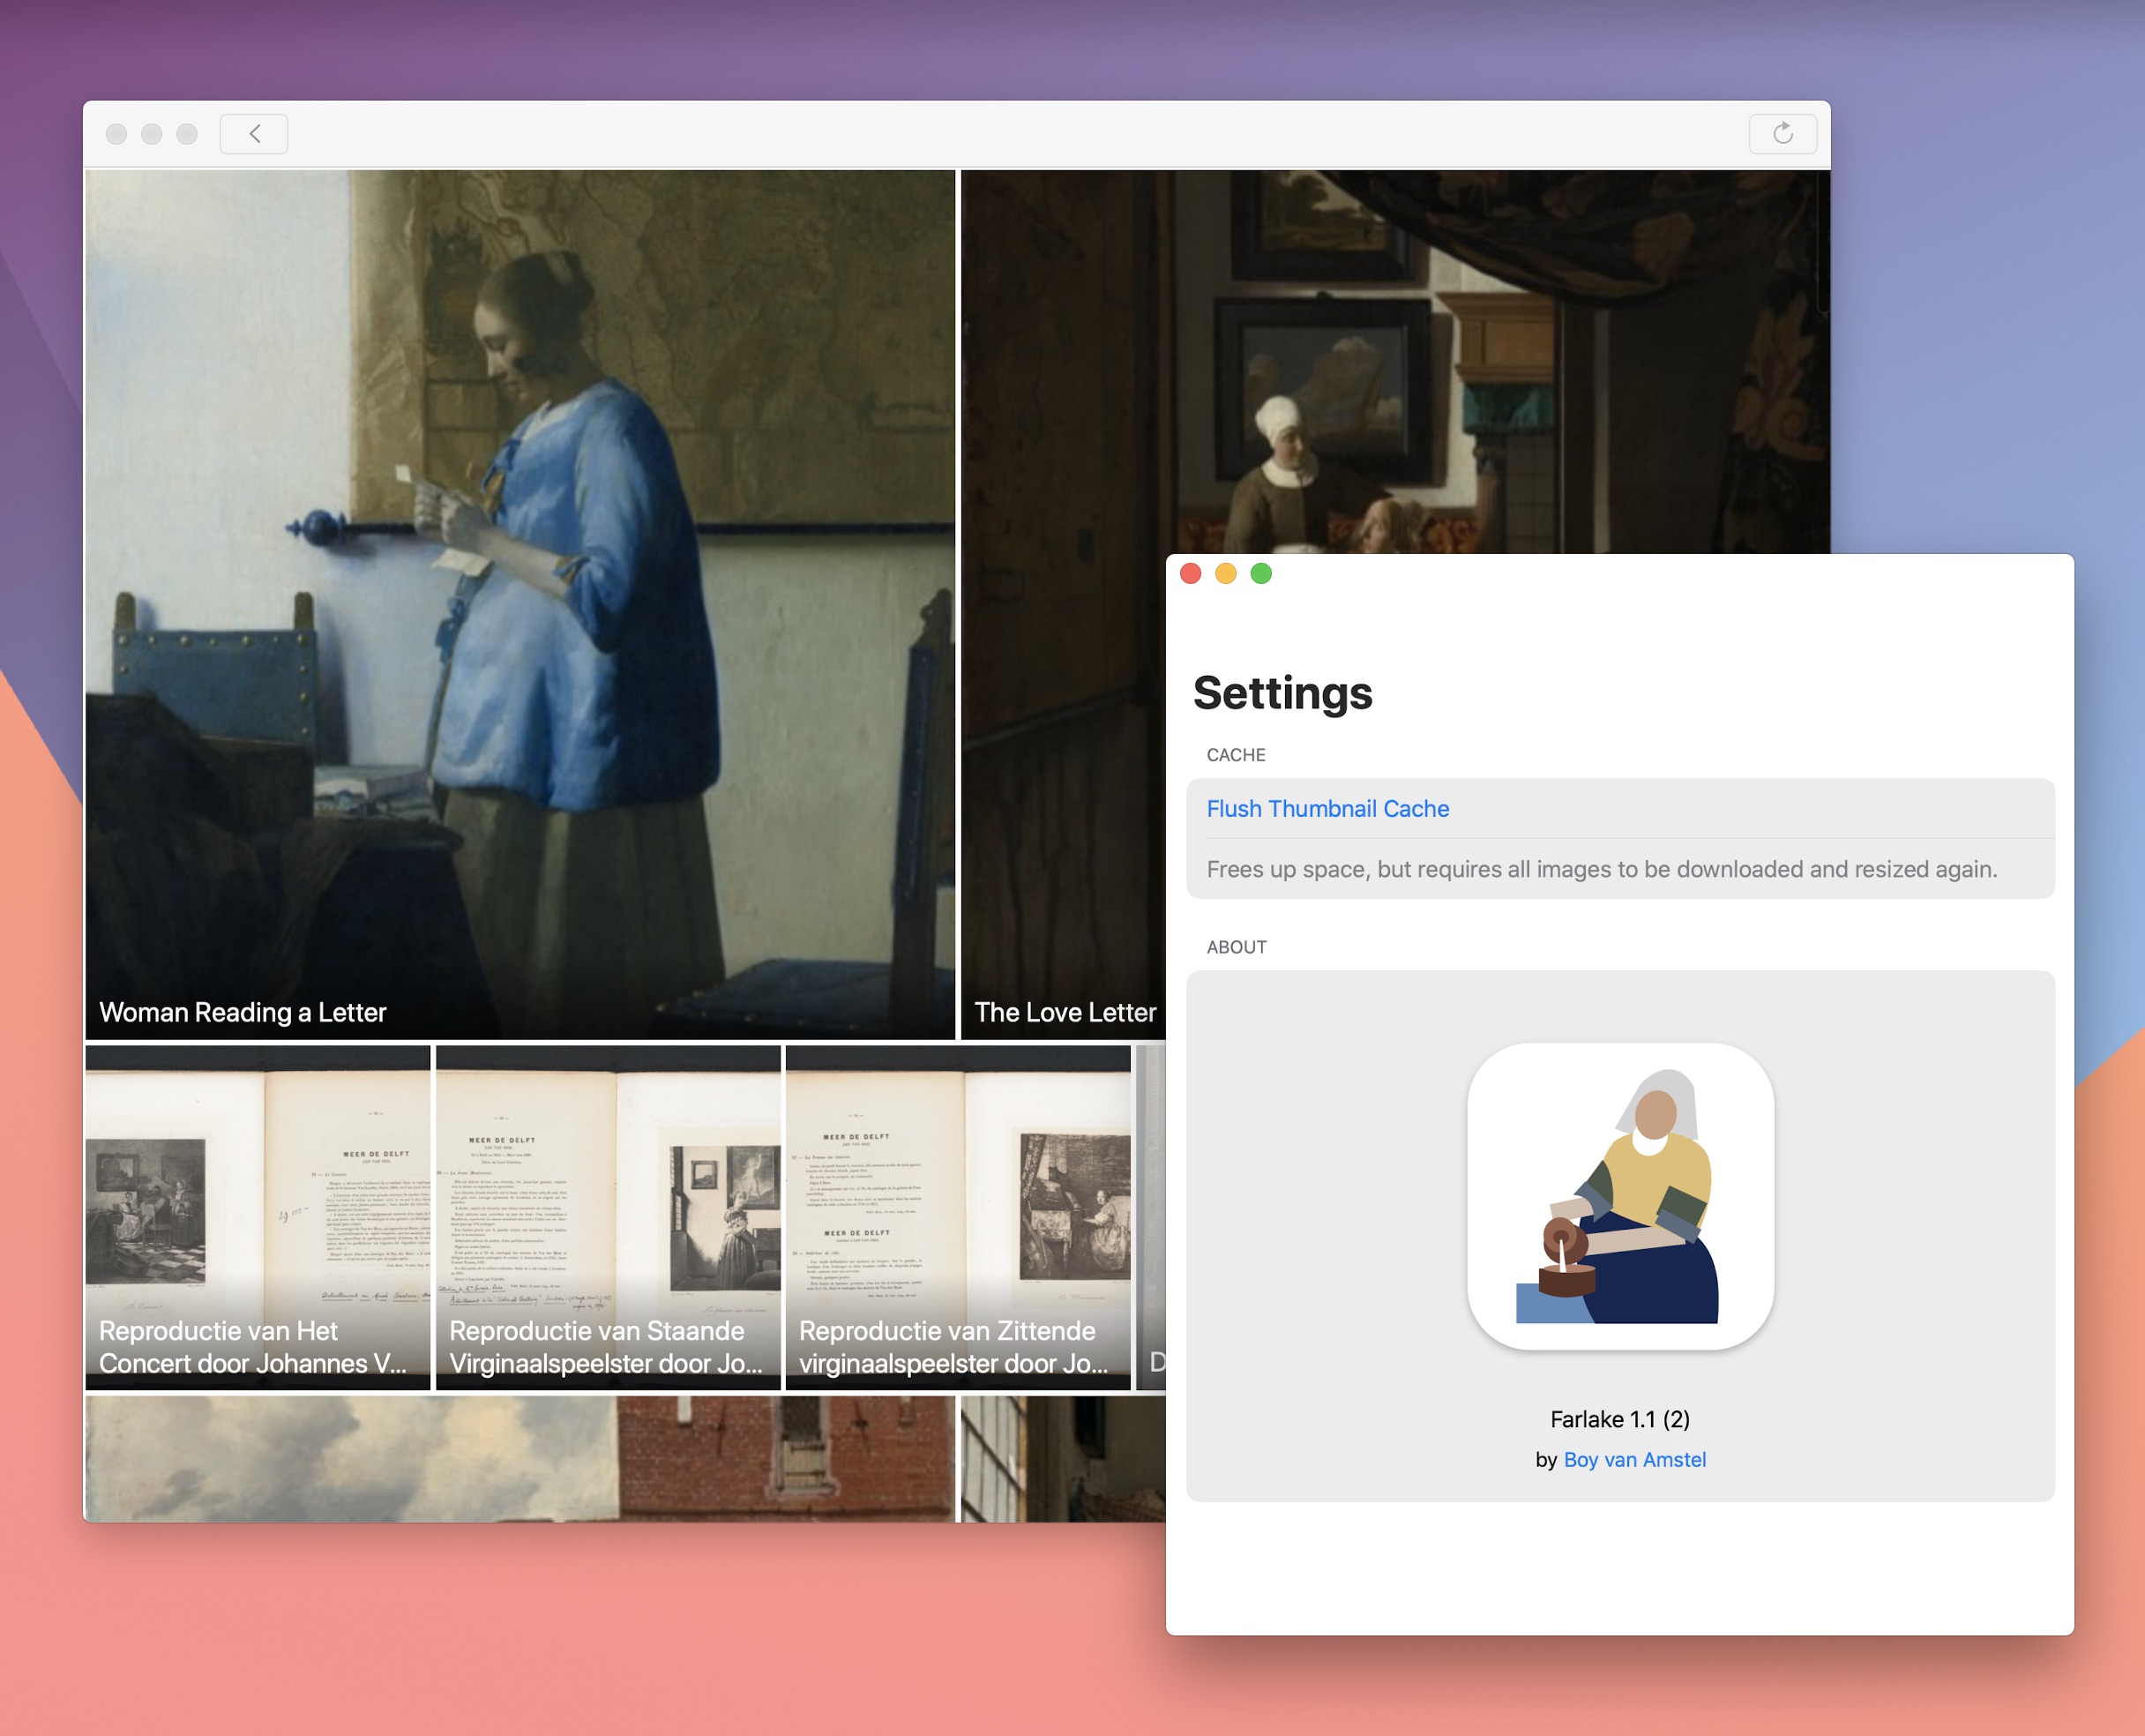Select Reproductie van Het Concert thumbnail
2145x1736 pixels.
pyautogui.click(x=258, y=1217)
